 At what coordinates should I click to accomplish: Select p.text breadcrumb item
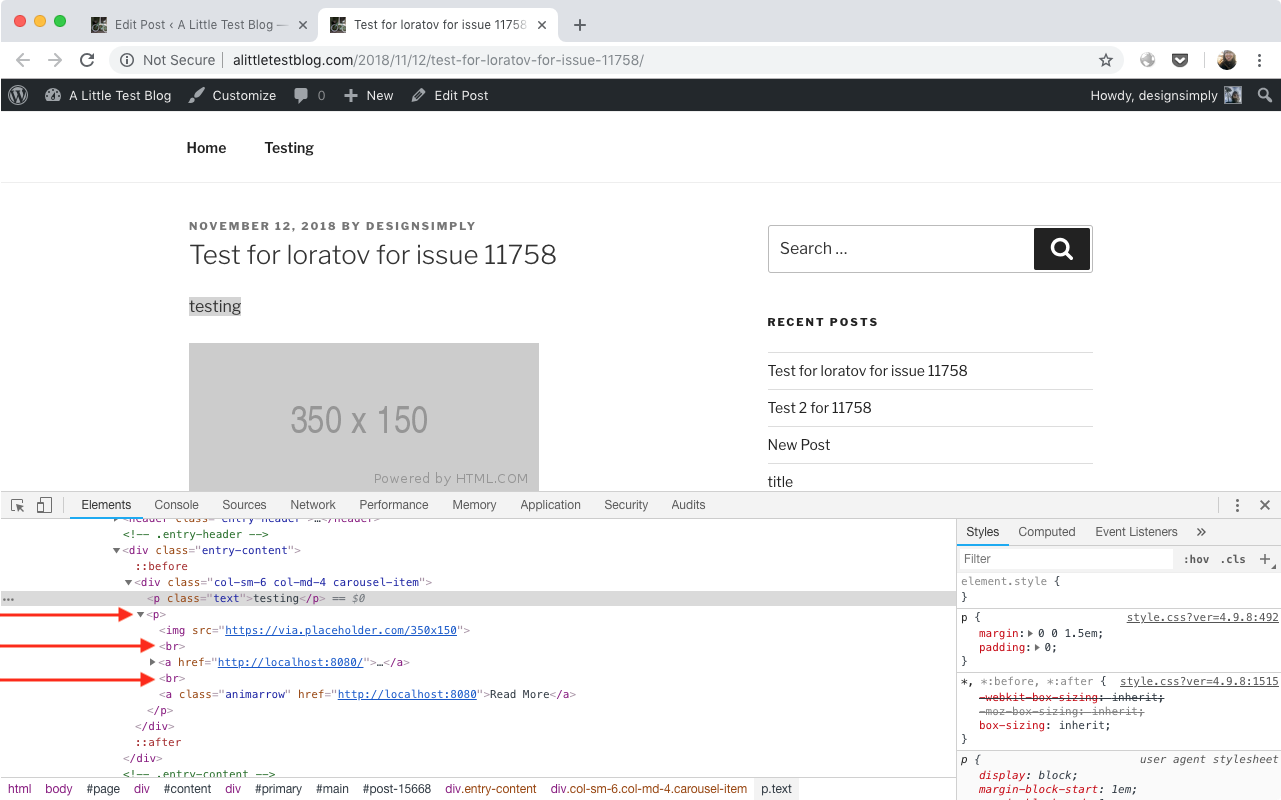(x=776, y=789)
